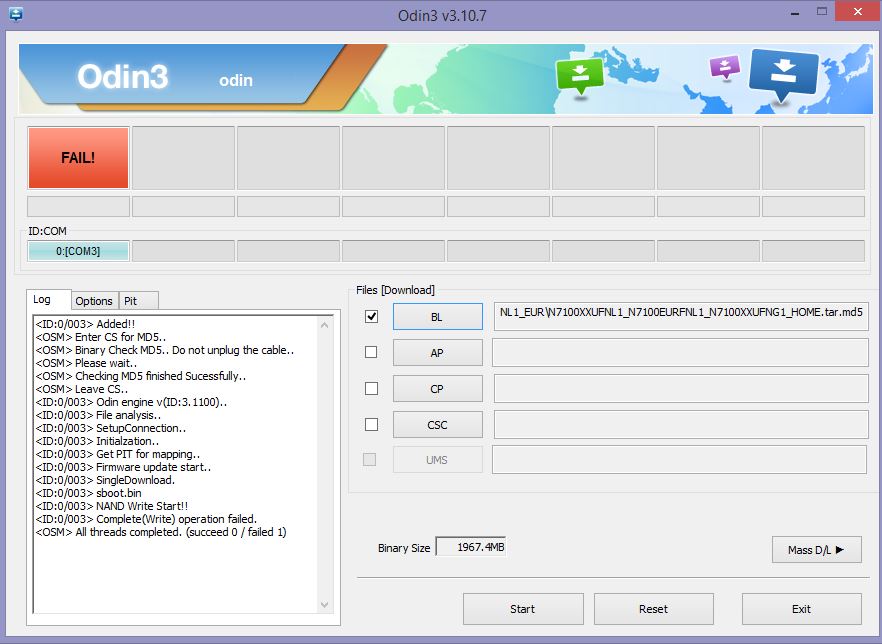Click the log scrollbar up arrow
Image resolution: width=882 pixels, height=644 pixels.
pyautogui.click(x=325, y=325)
